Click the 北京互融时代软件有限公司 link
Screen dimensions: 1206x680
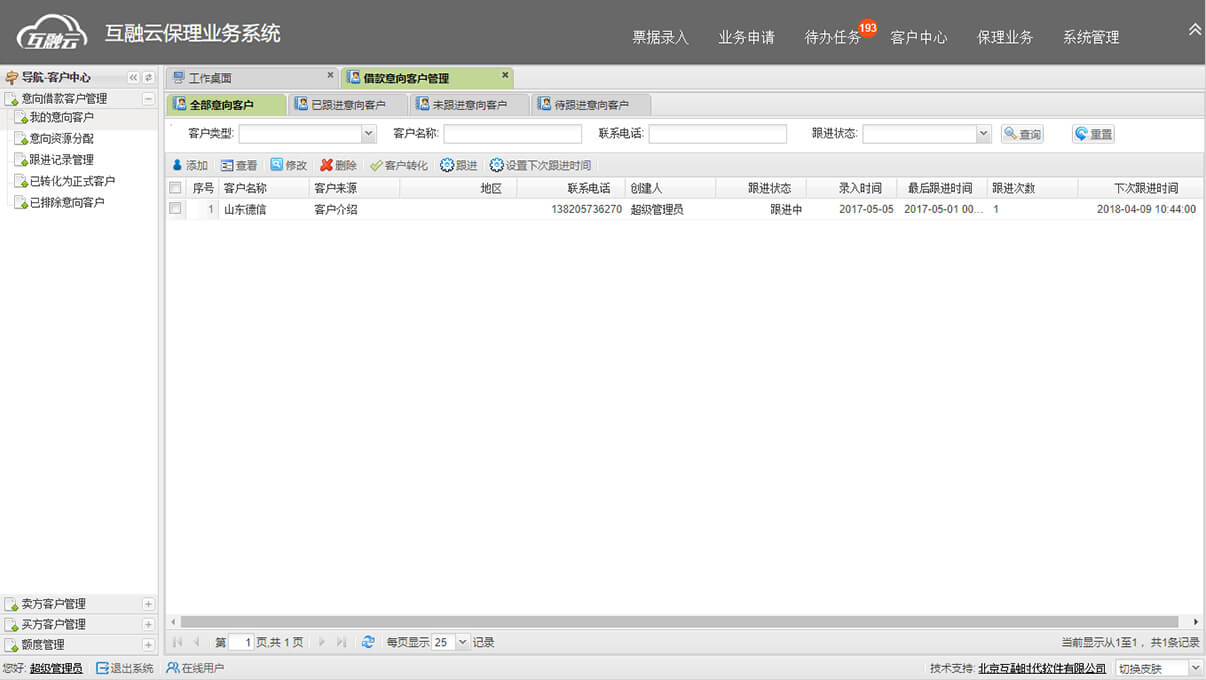(1041, 668)
